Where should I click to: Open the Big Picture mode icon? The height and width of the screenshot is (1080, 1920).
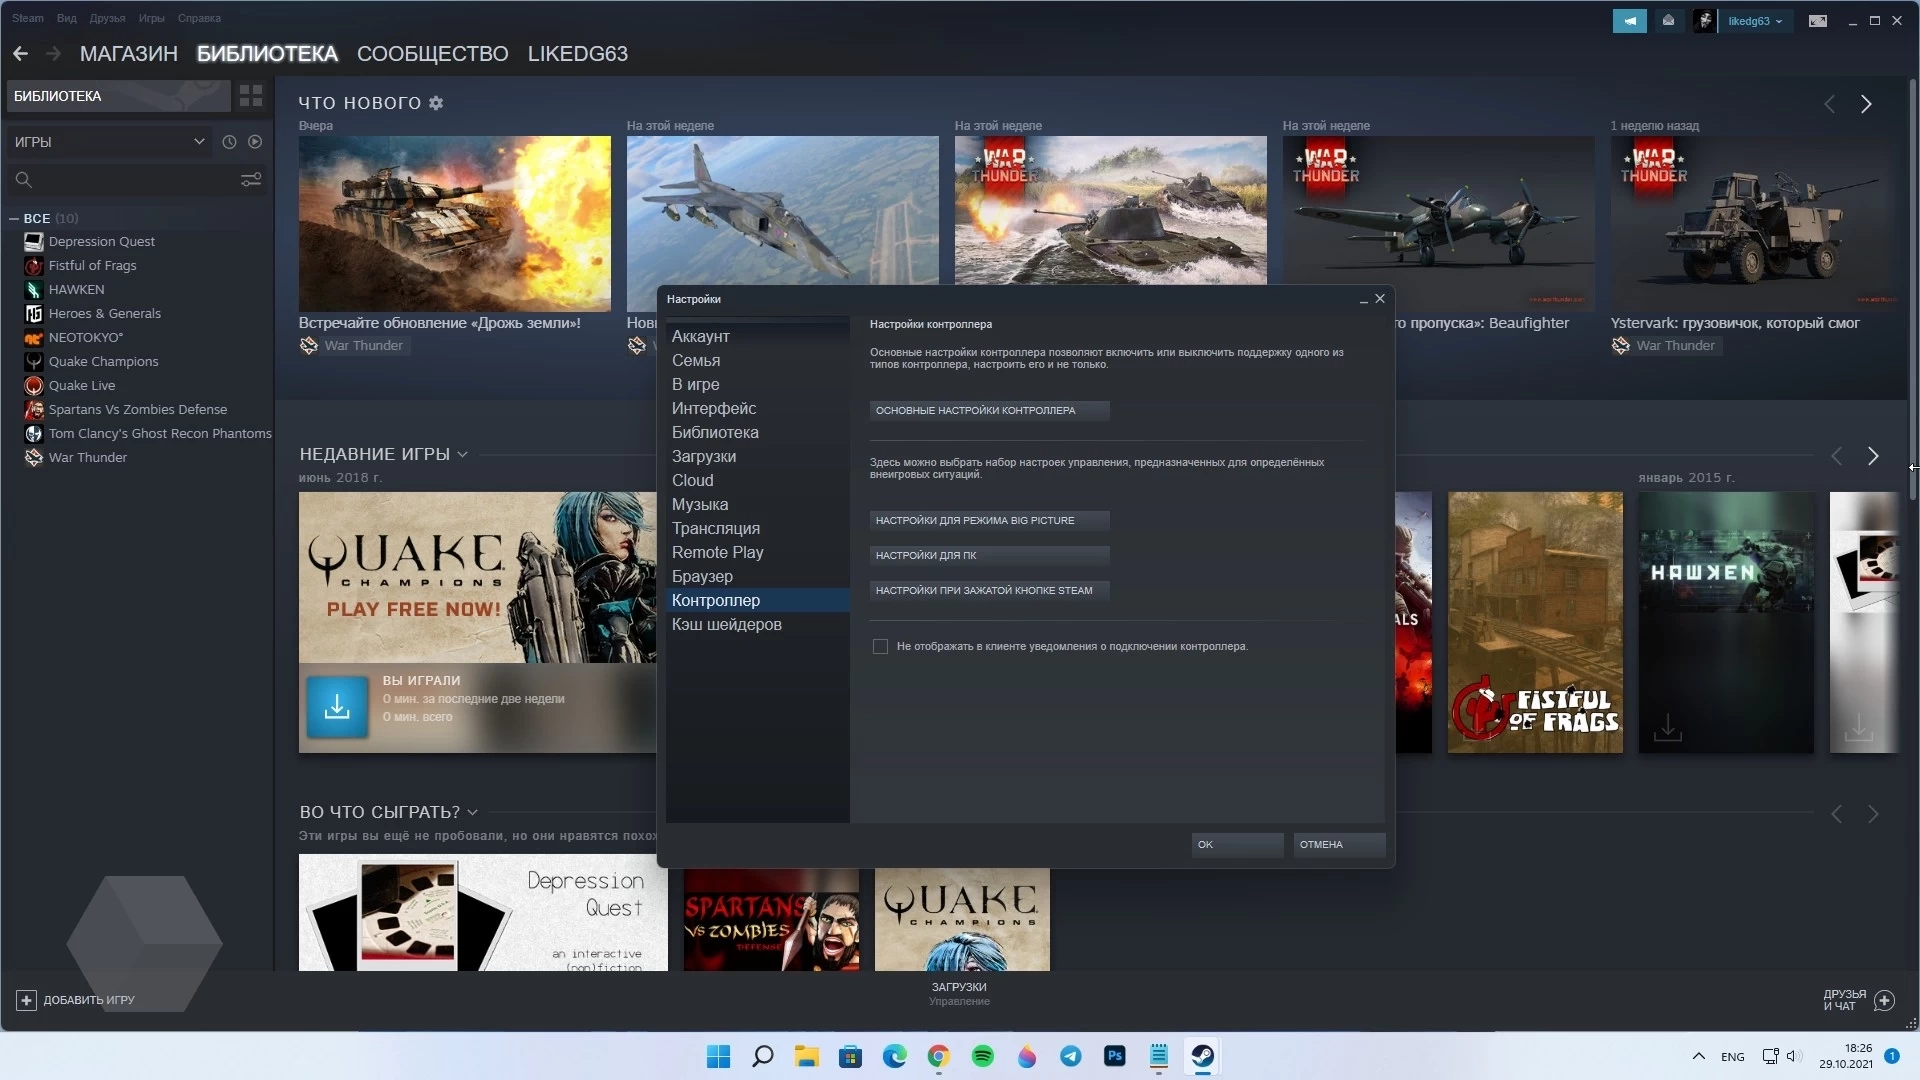pyautogui.click(x=1818, y=21)
